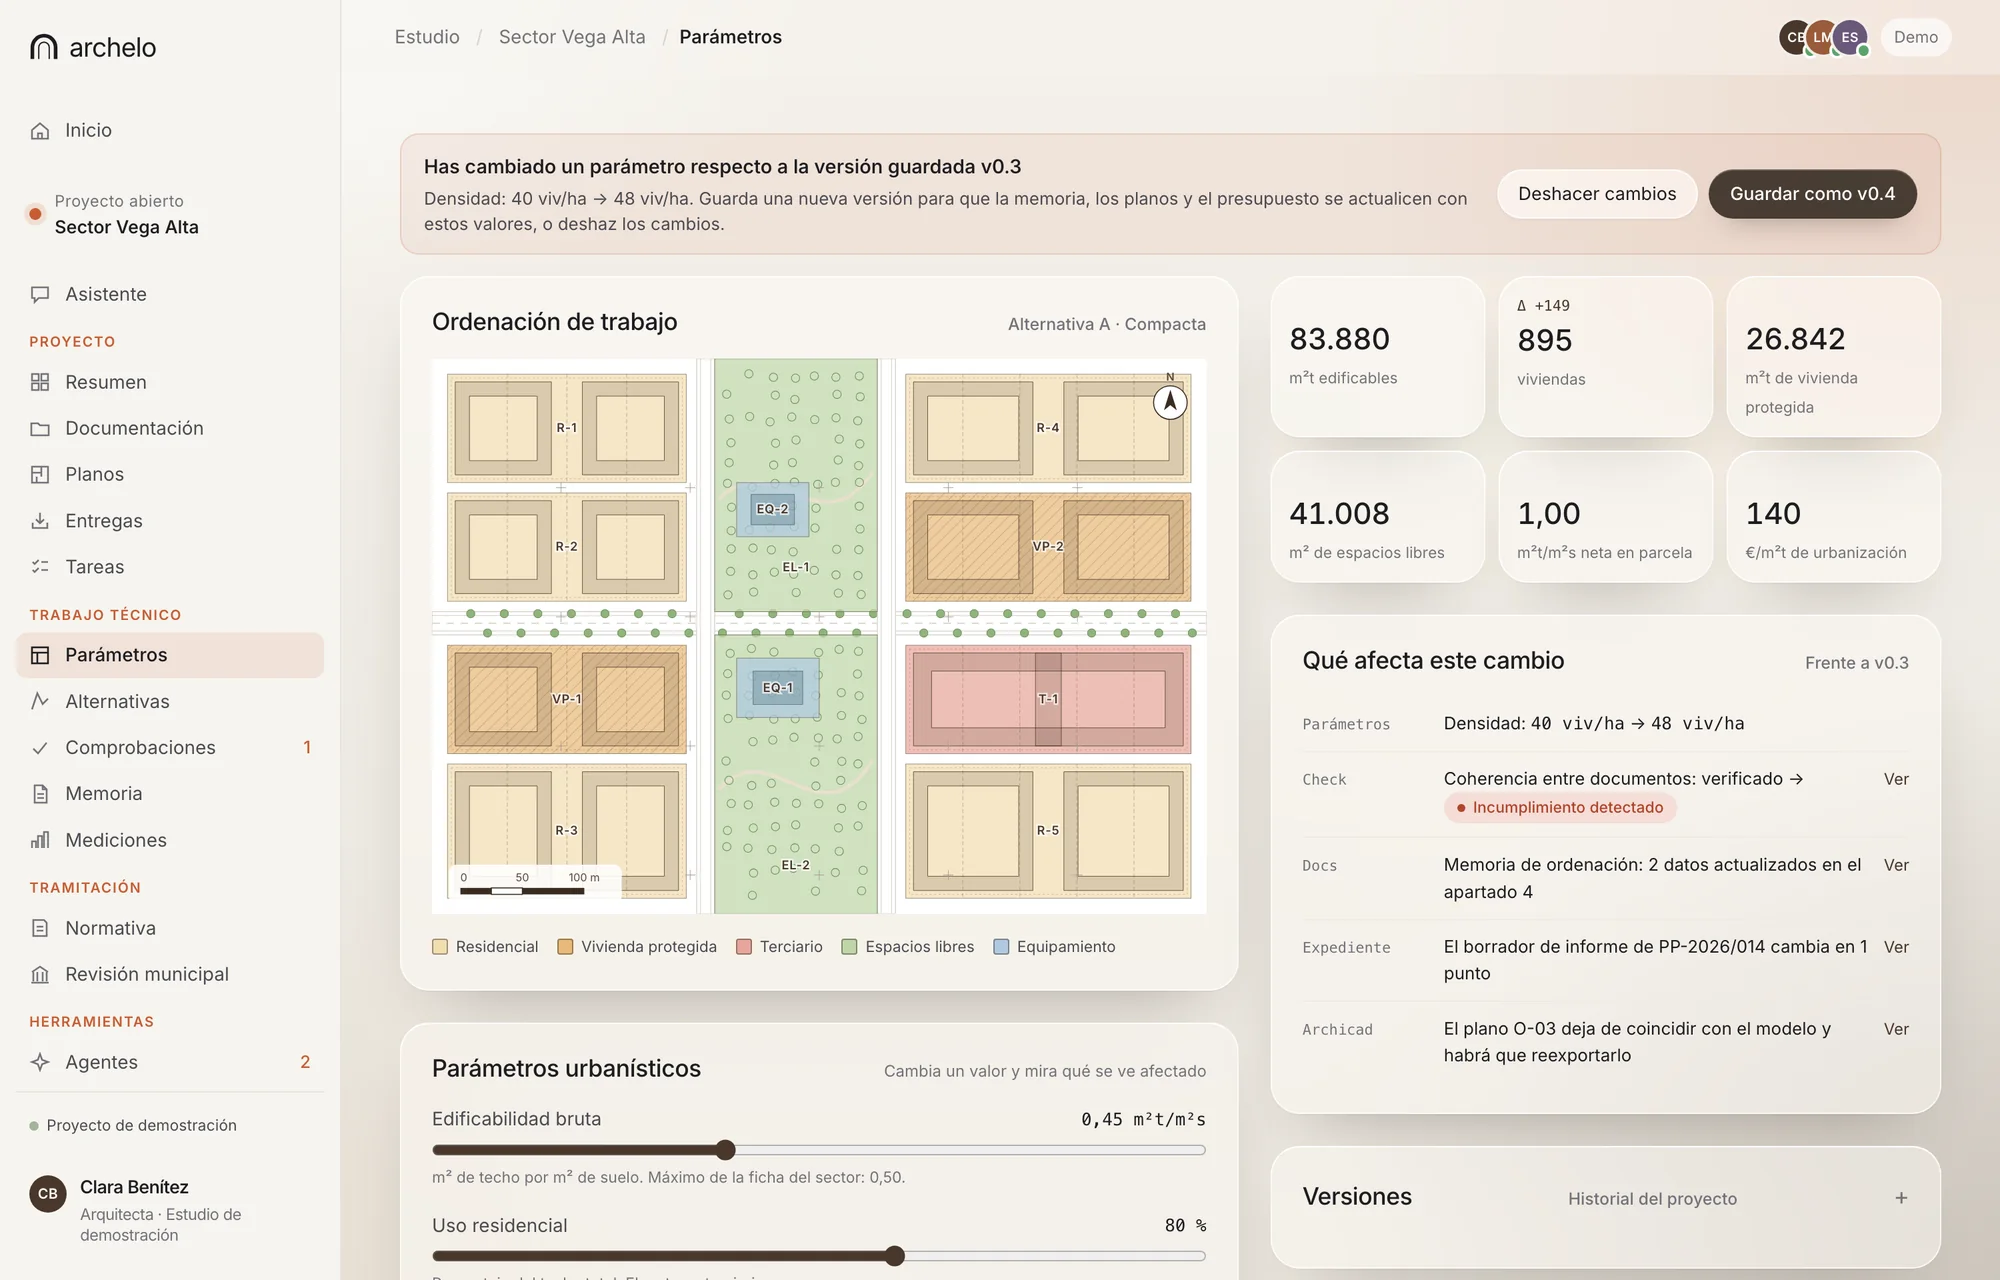Click the Resumen grid icon
The image size is (2000, 1280).
tap(40, 382)
